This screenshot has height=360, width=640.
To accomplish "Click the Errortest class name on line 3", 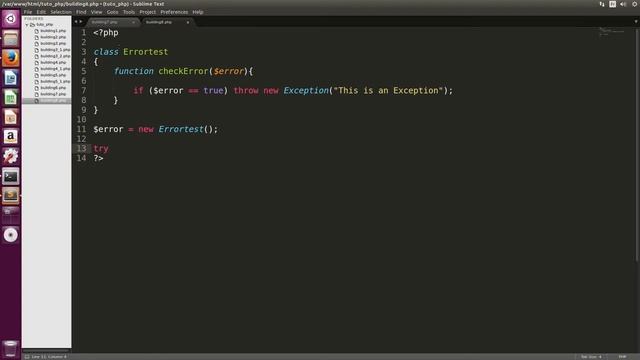I will click(x=145, y=52).
